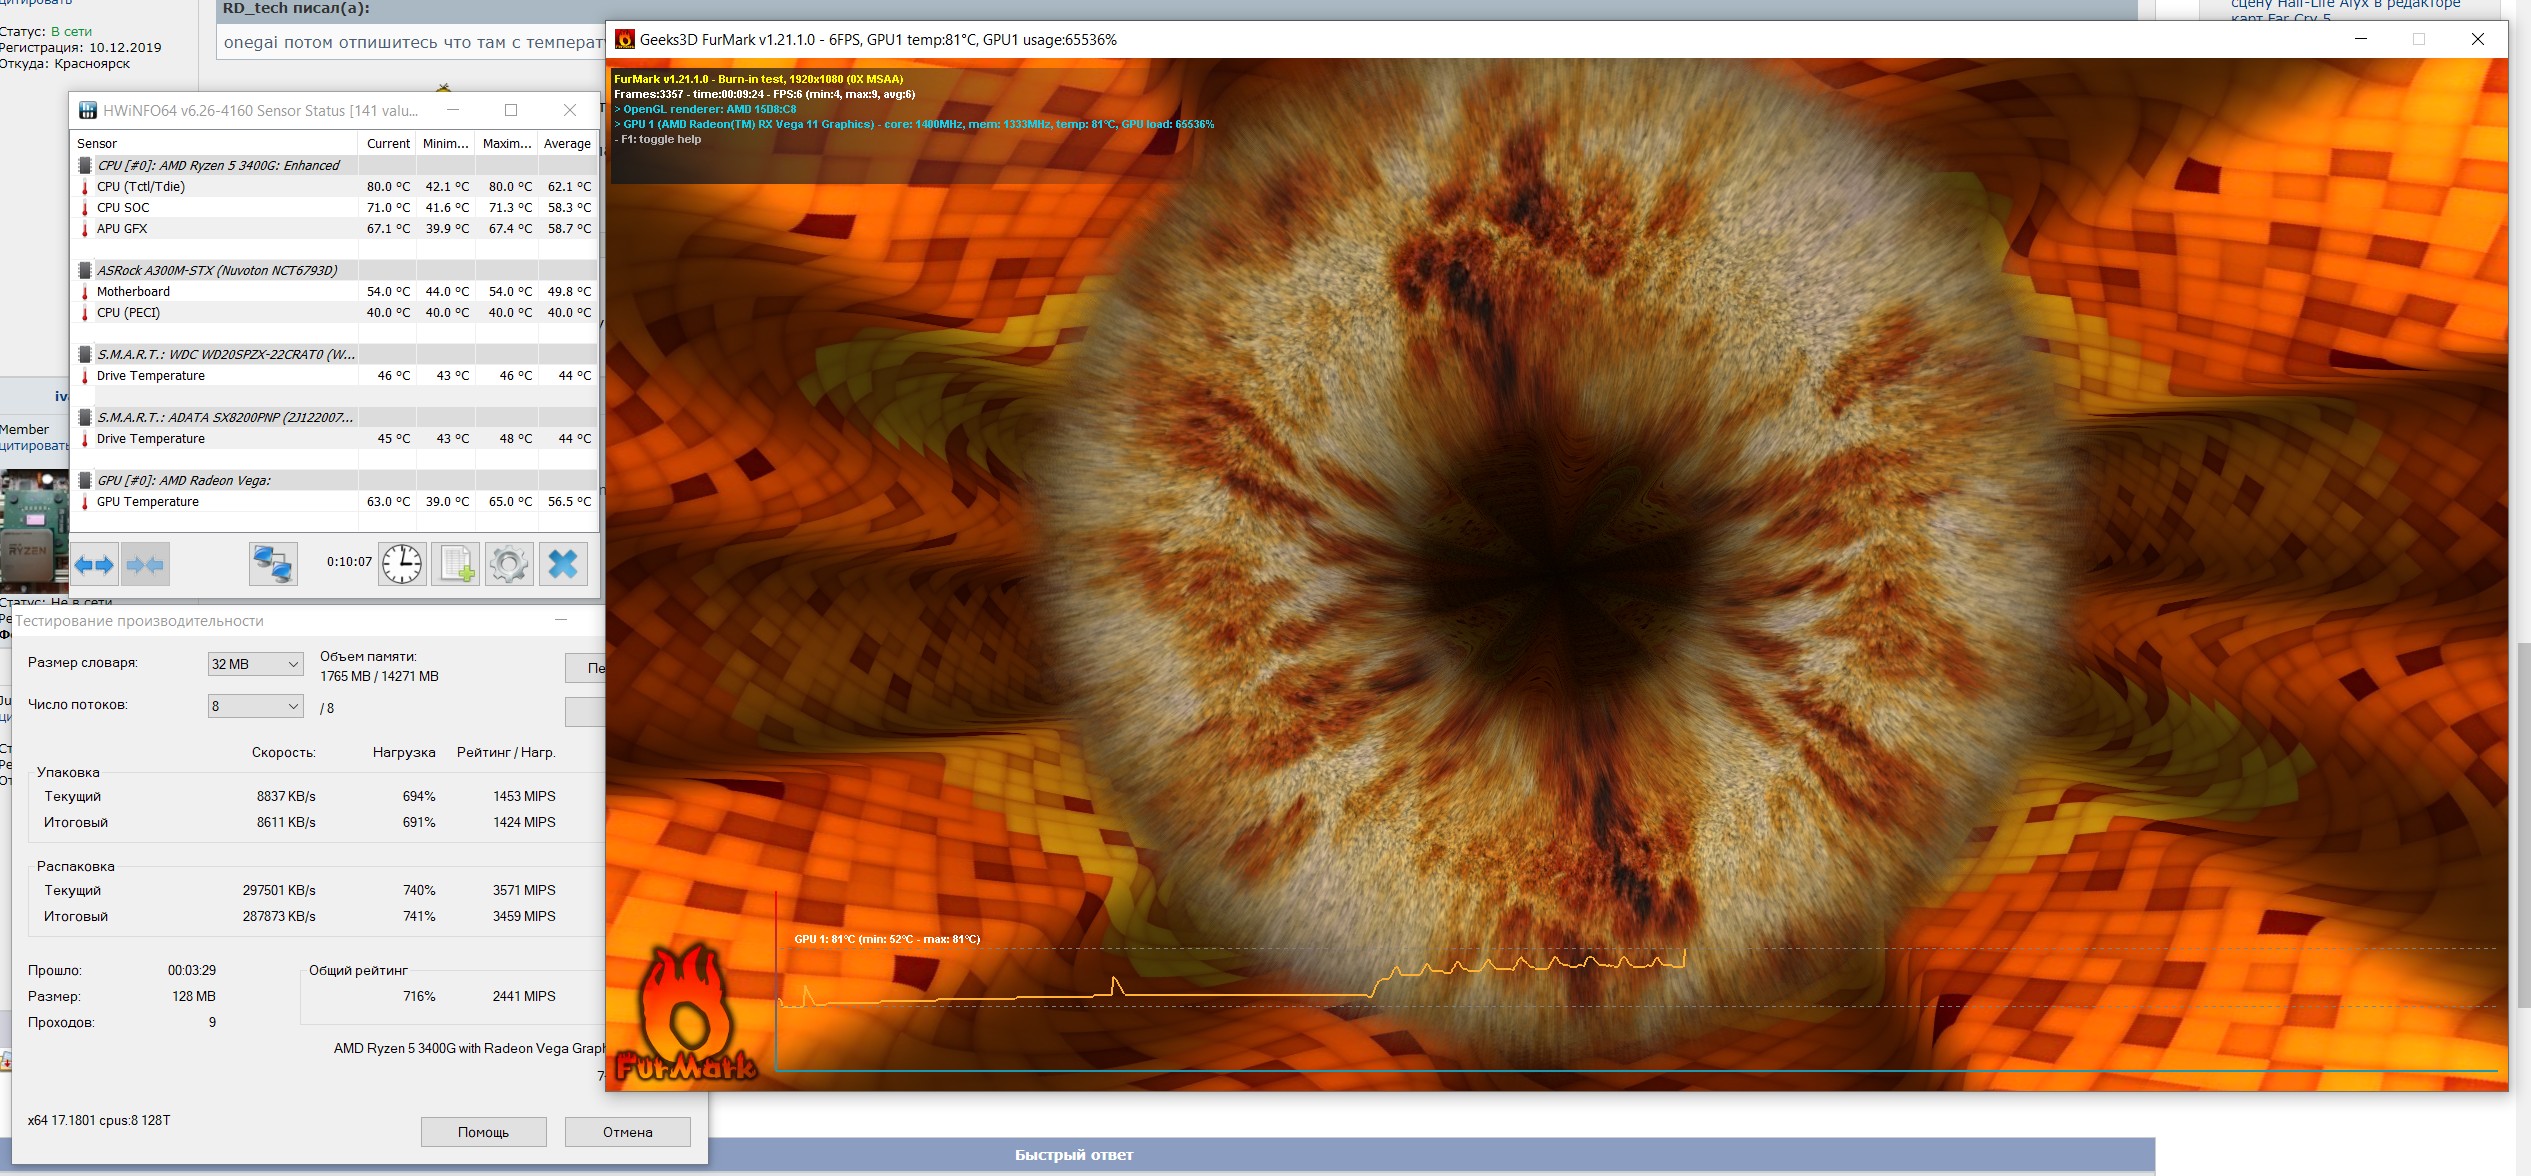Click the collapse sensor columns arrows icon
Viewport: 2531px width, 1176px height.
pos(145,565)
